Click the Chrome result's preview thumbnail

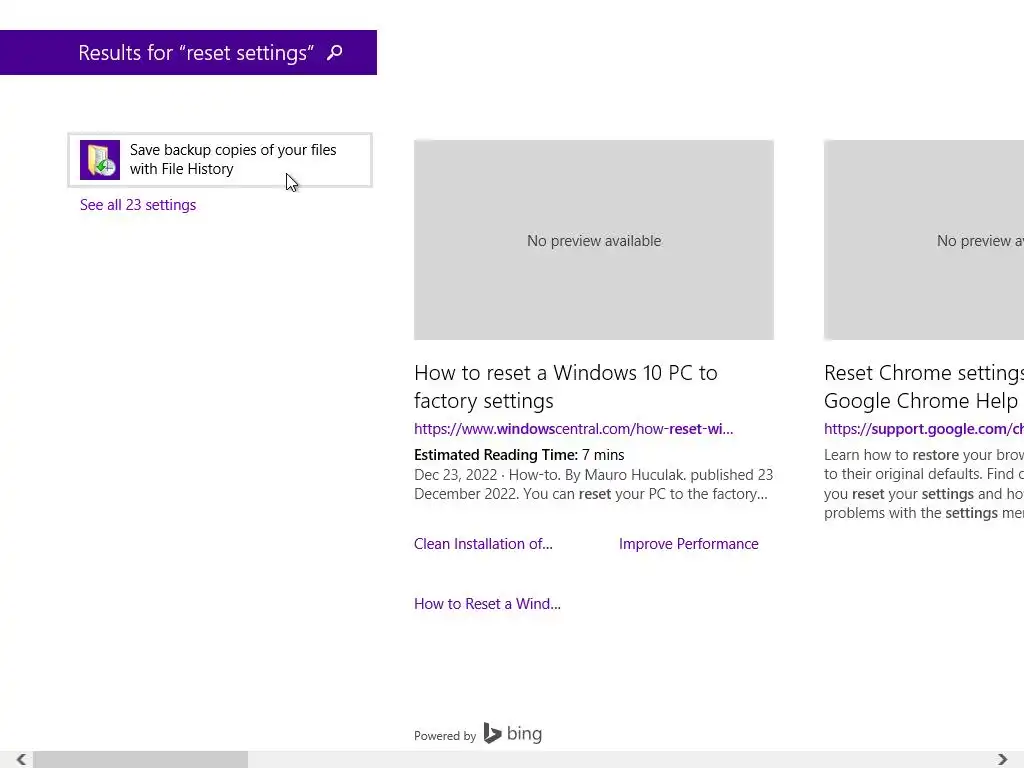pyautogui.click(x=923, y=240)
